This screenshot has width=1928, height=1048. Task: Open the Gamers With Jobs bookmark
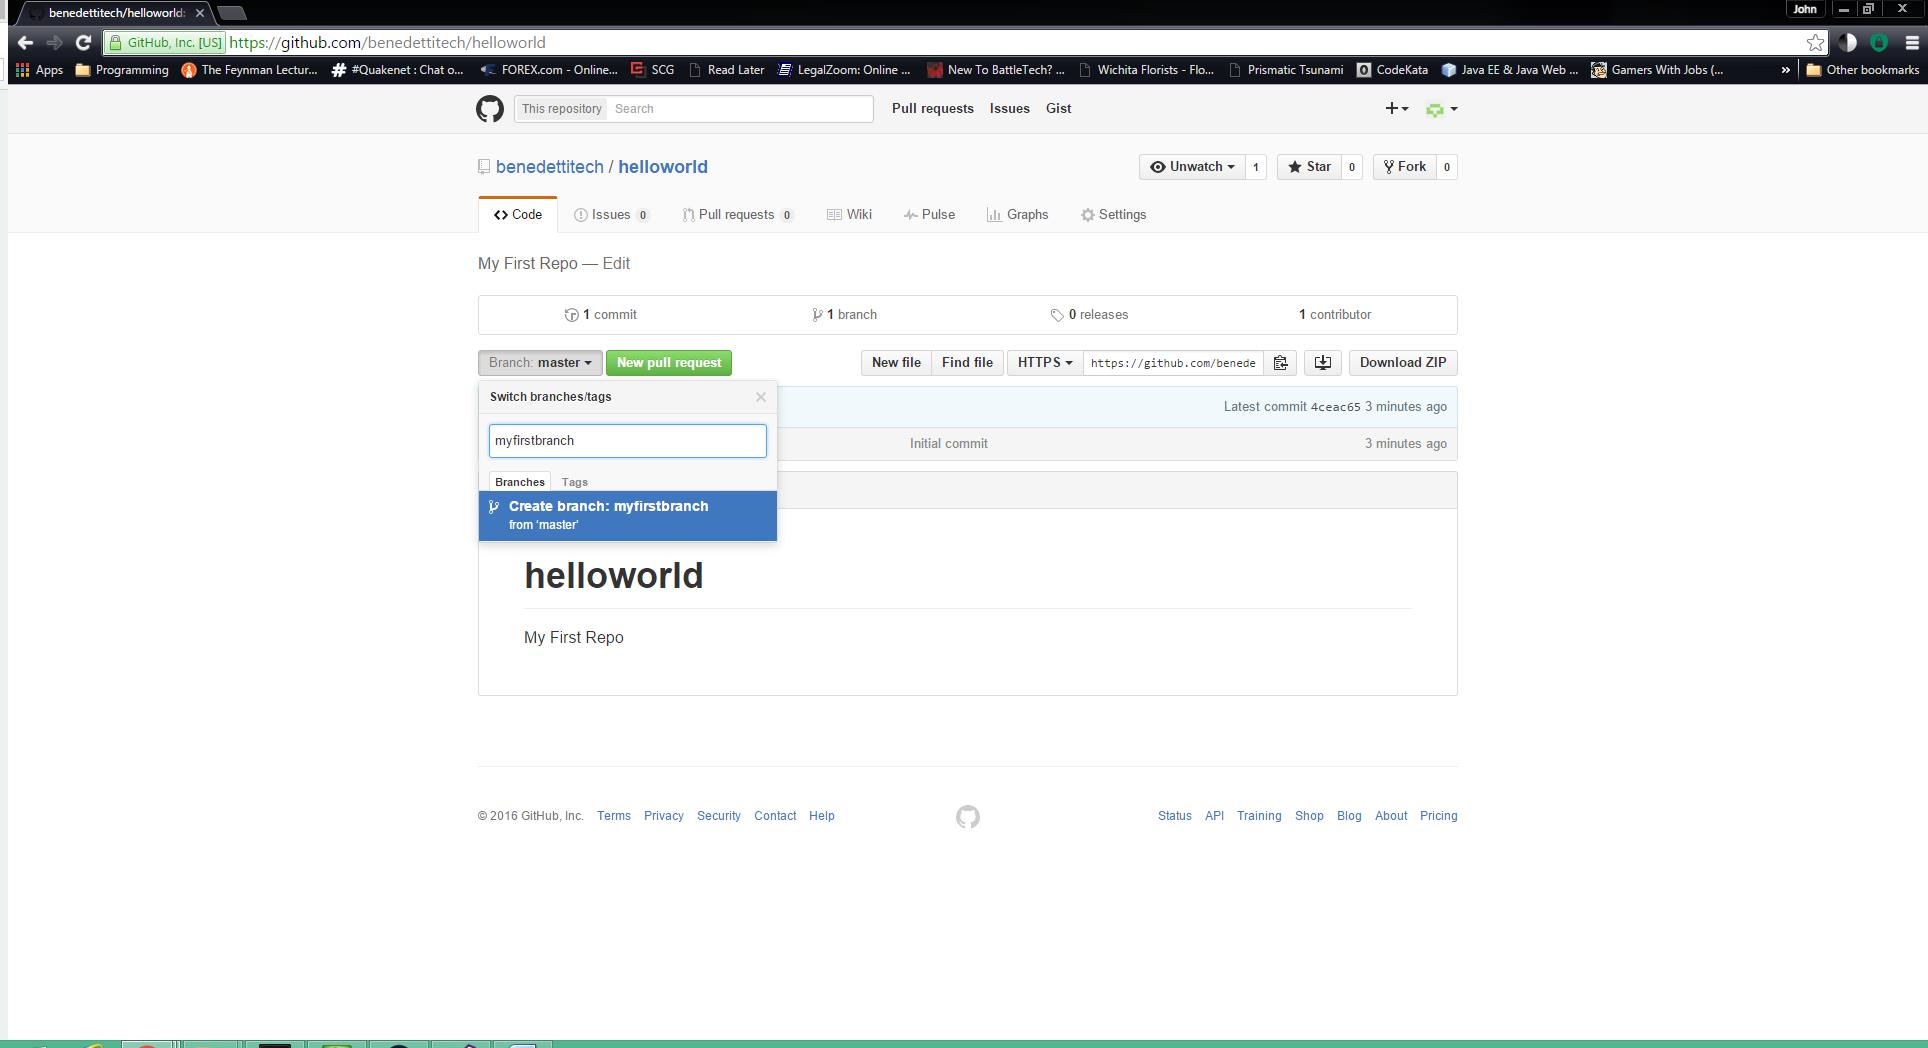[1657, 70]
